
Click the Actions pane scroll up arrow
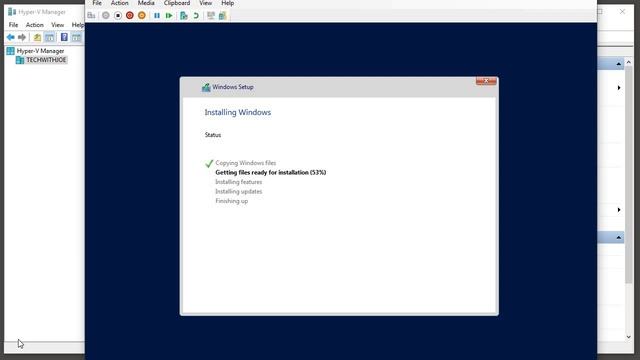pyautogui.click(x=629, y=62)
